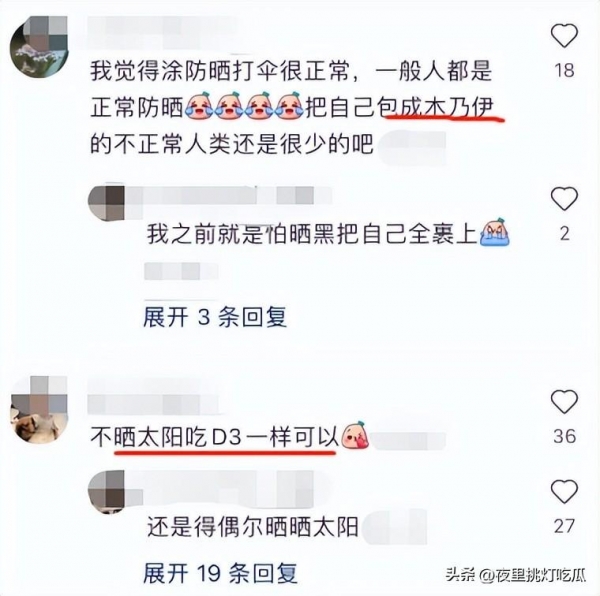
Task: Click the comment text about 涂防晒打伞
Action: (x=293, y=108)
